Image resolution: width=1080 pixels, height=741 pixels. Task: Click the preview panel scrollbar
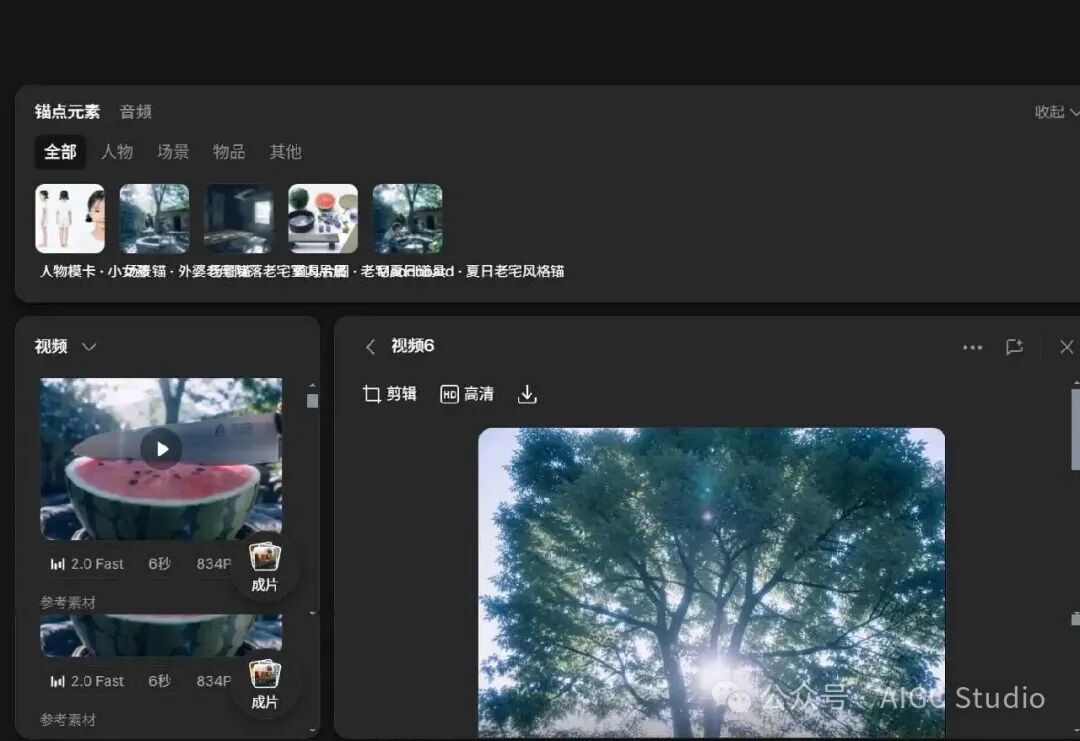point(1075,430)
